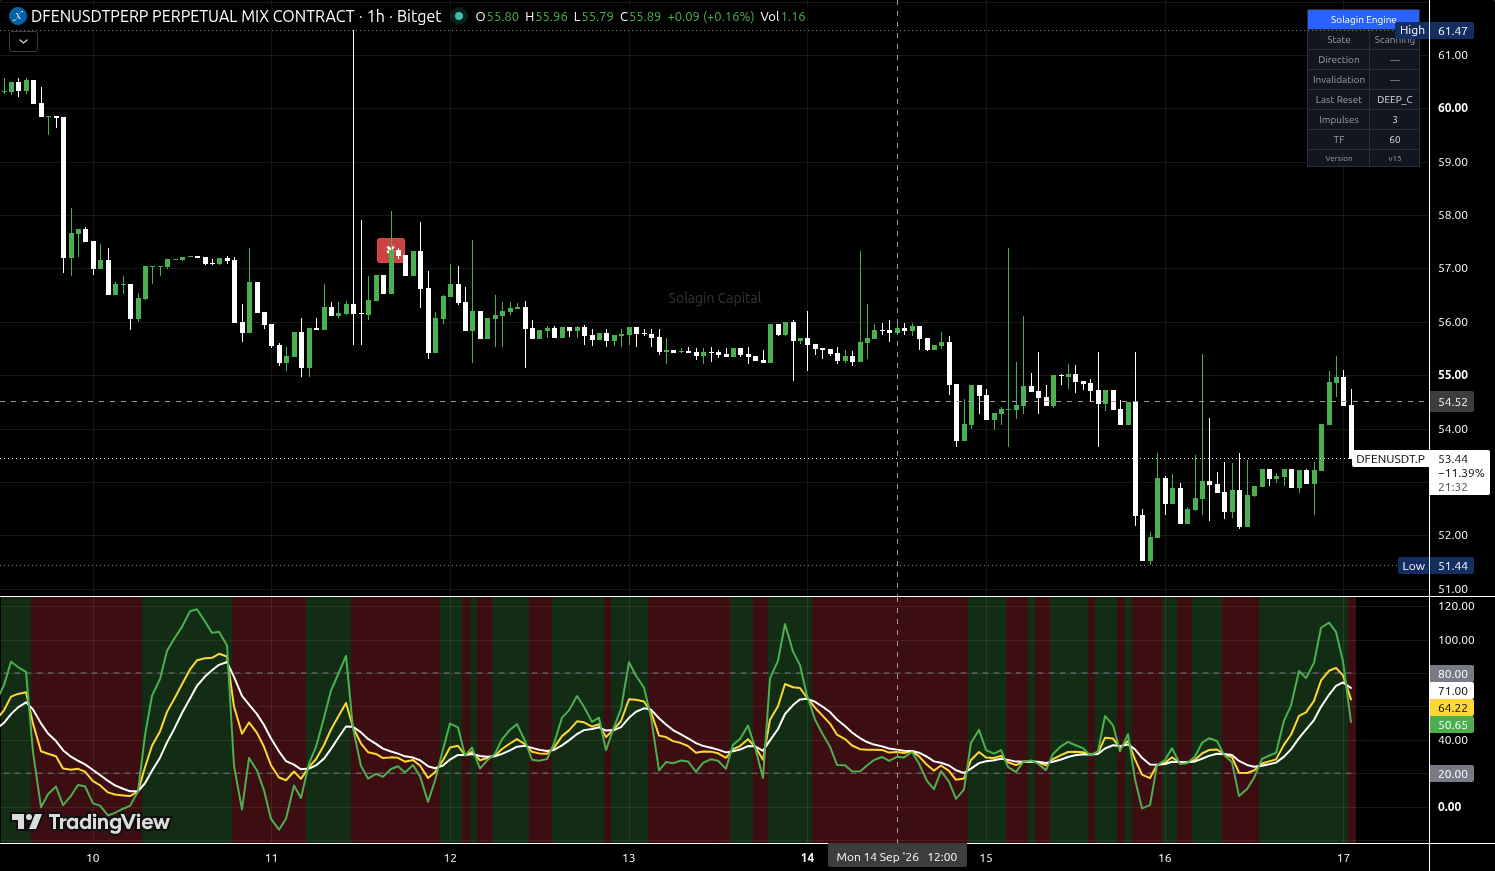Collapse the chart legend with the chevron
1495x871 pixels.
click(x=23, y=42)
